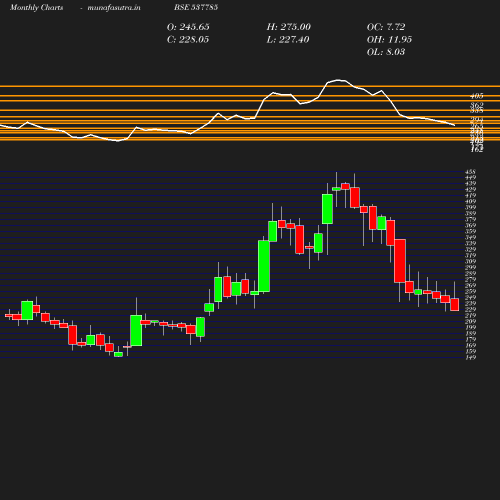The image size is (500, 500).
Task: Select the close value 'C: 228.05'
Action: click(188, 40)
